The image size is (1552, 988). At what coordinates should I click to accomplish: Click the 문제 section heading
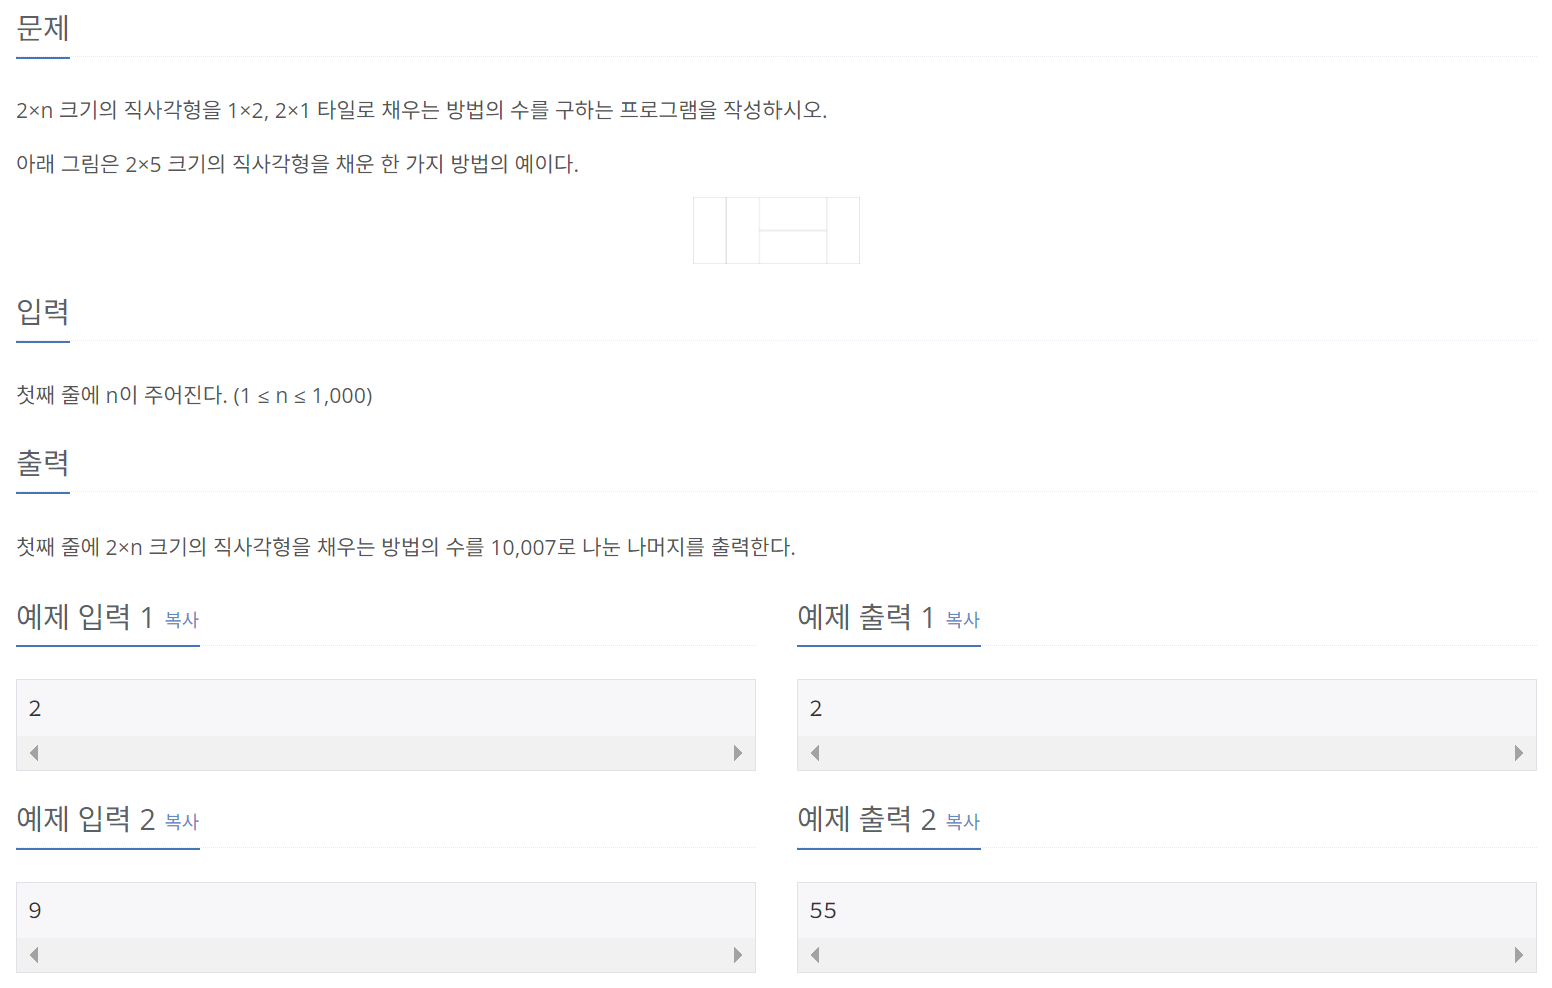[x=43, y=28]
